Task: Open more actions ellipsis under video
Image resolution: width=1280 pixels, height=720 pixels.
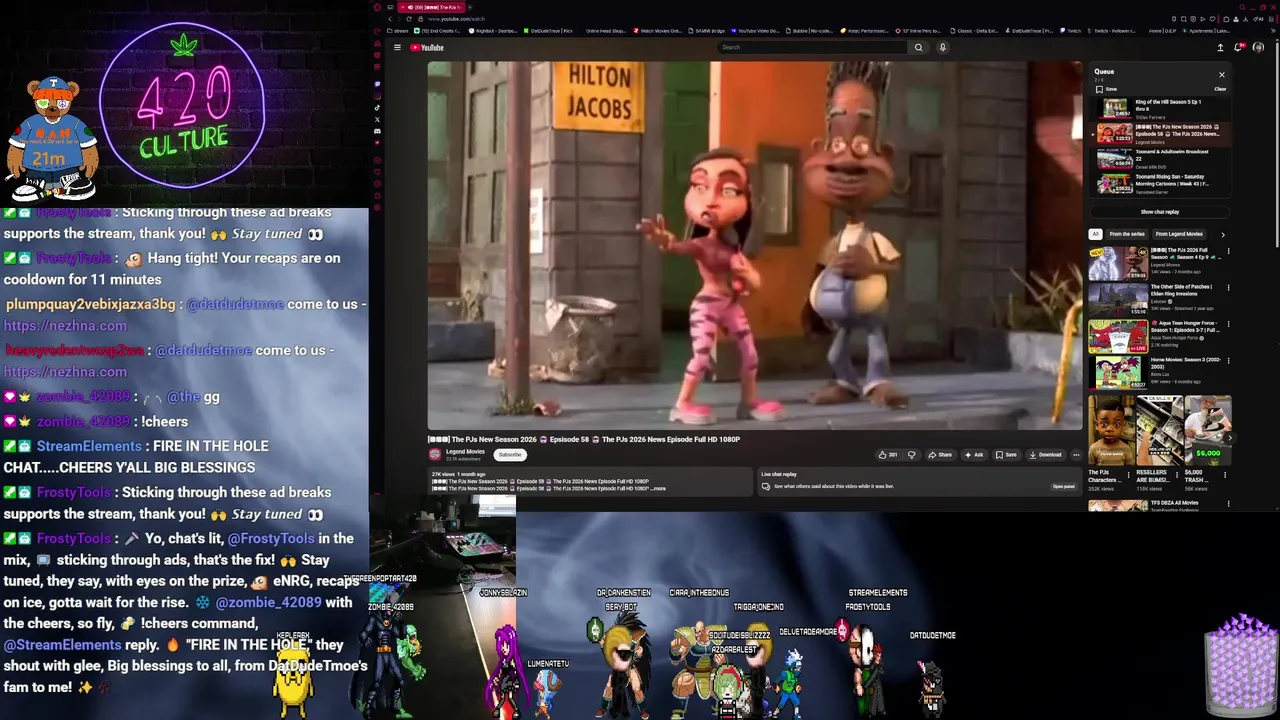Action: tap(1076, 455)
